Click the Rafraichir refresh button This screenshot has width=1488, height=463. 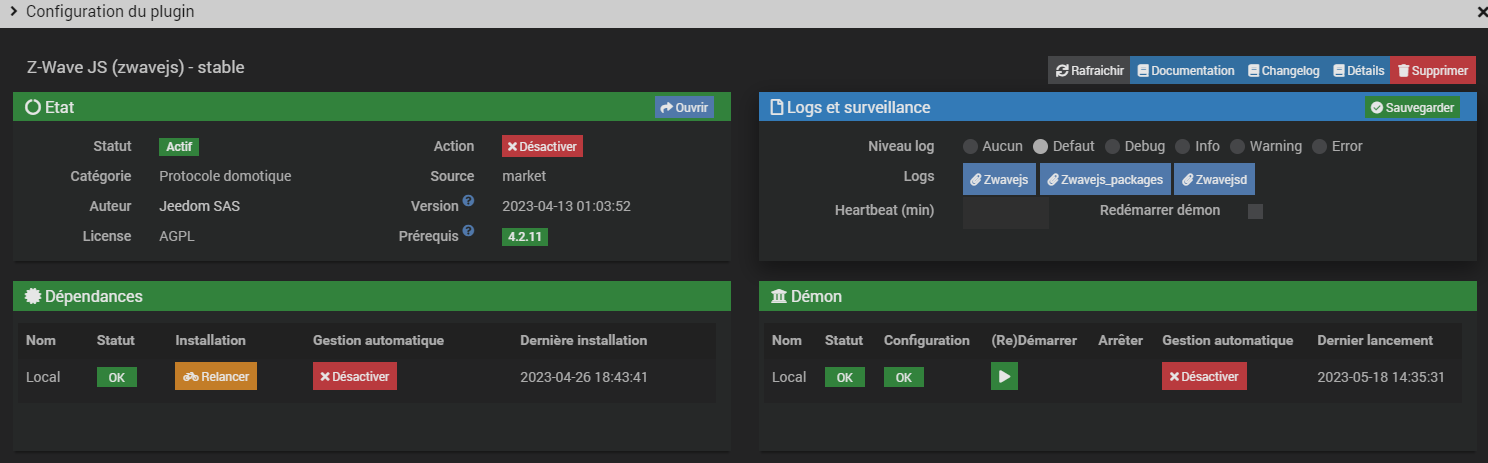pos(1089,70)
